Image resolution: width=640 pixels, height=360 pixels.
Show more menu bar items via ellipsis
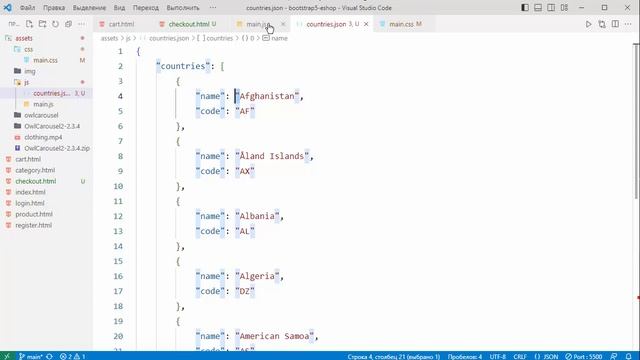213,8
